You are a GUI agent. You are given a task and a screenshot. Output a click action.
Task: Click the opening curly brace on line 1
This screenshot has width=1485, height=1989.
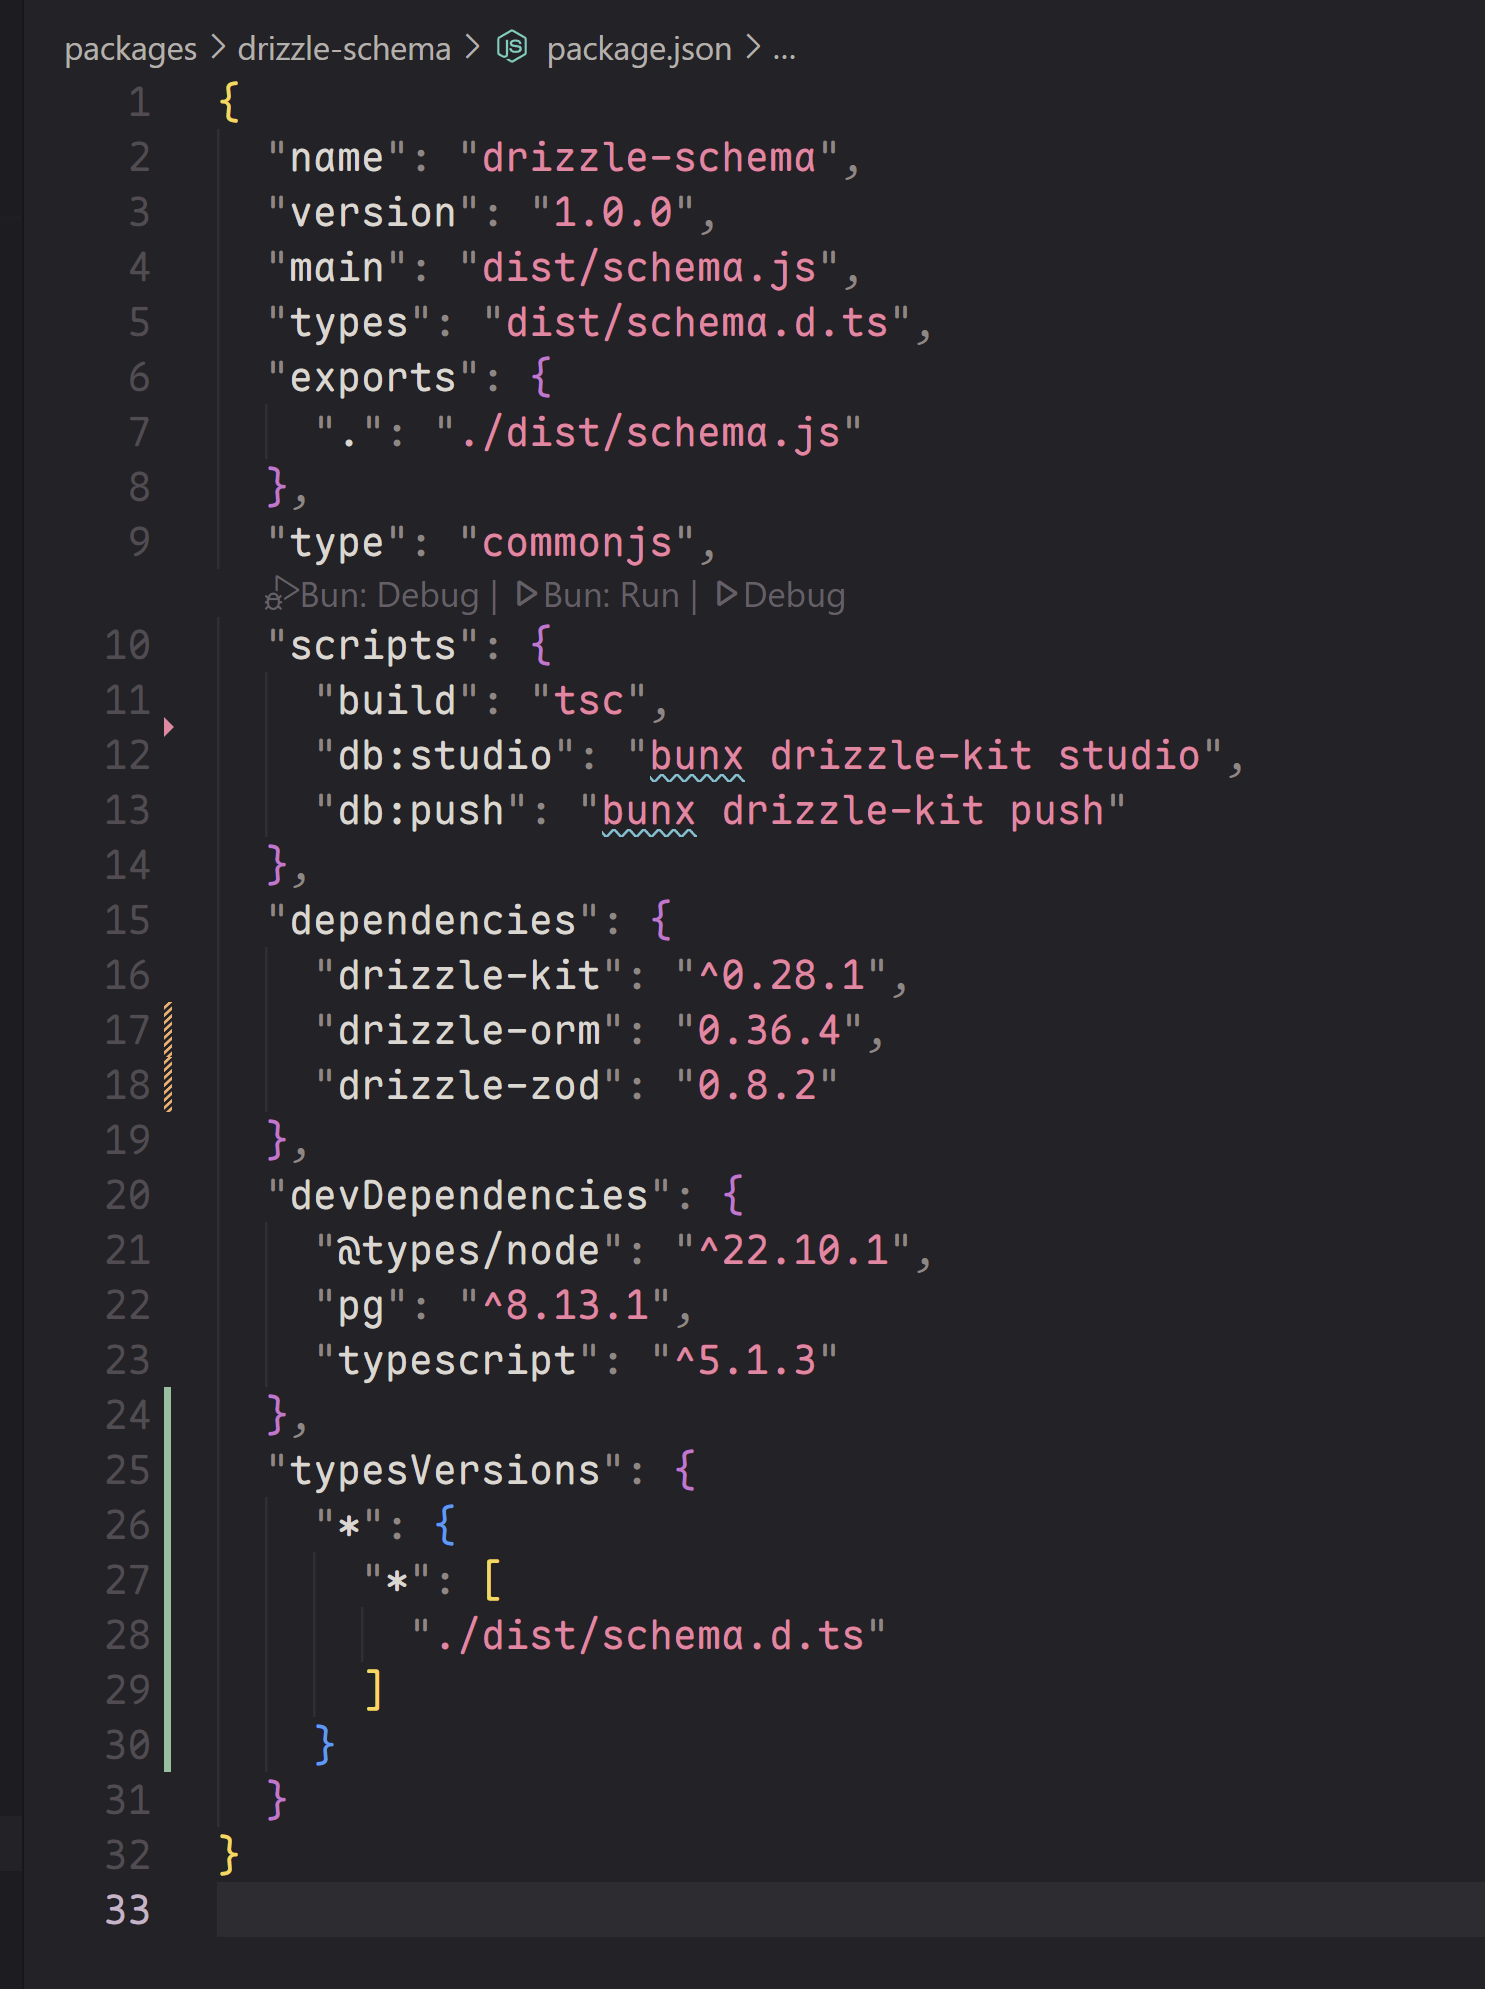tap(230, 103)
